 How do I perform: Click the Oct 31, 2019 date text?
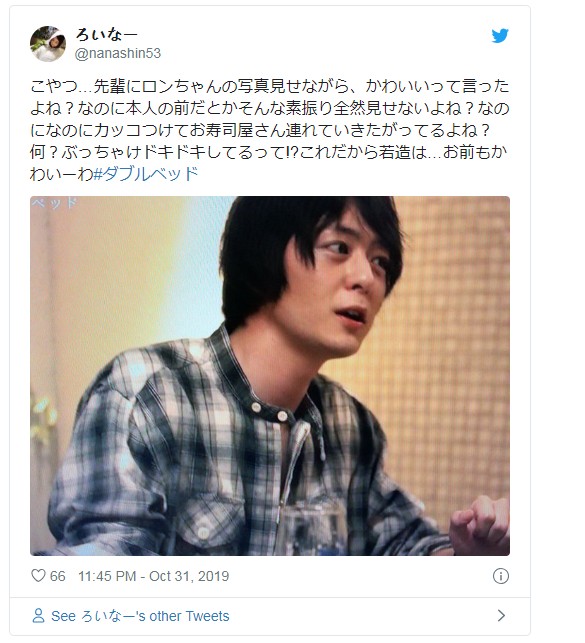[189, 576]
